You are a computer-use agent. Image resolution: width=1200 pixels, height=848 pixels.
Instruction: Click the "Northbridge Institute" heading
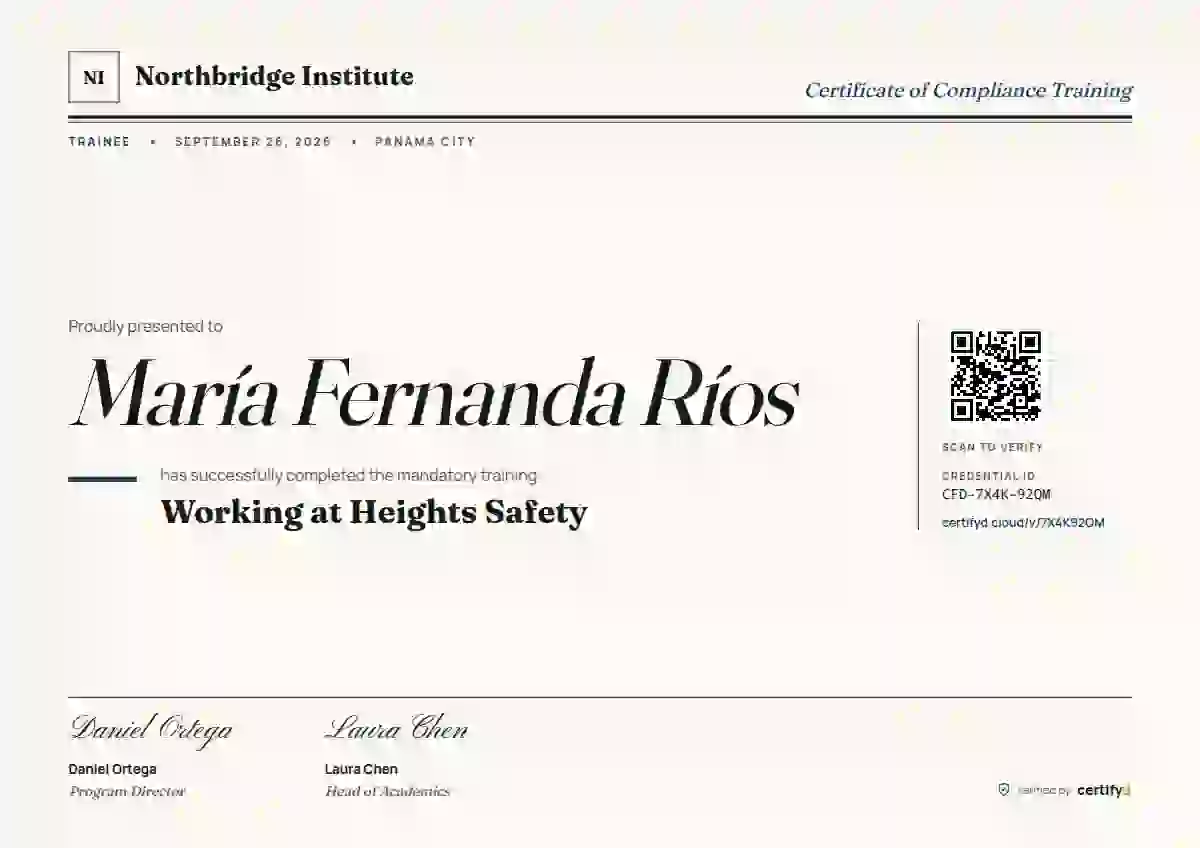click(x=274, y=76)
